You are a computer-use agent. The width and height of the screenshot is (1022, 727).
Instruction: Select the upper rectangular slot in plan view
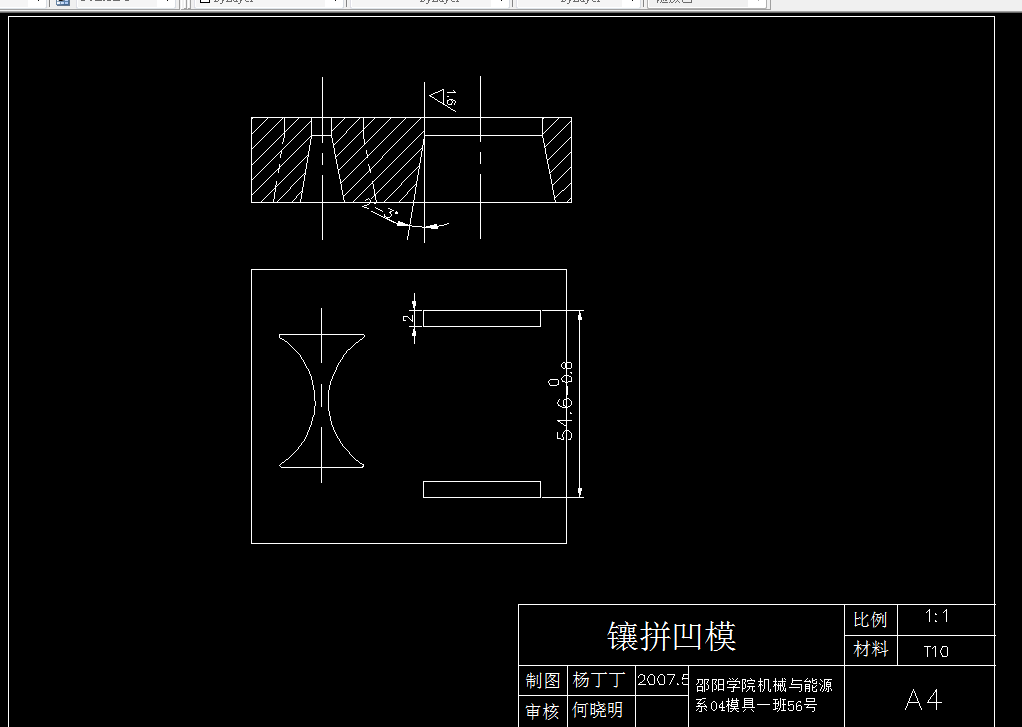click(482, 318)
